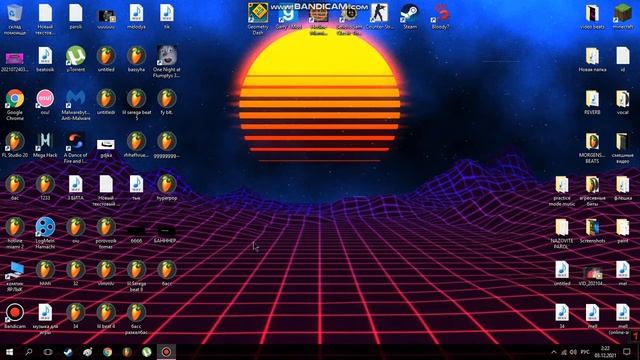Open the vocal folder
640x360 pixels.
pyautogui.click(x=622, y=101)
